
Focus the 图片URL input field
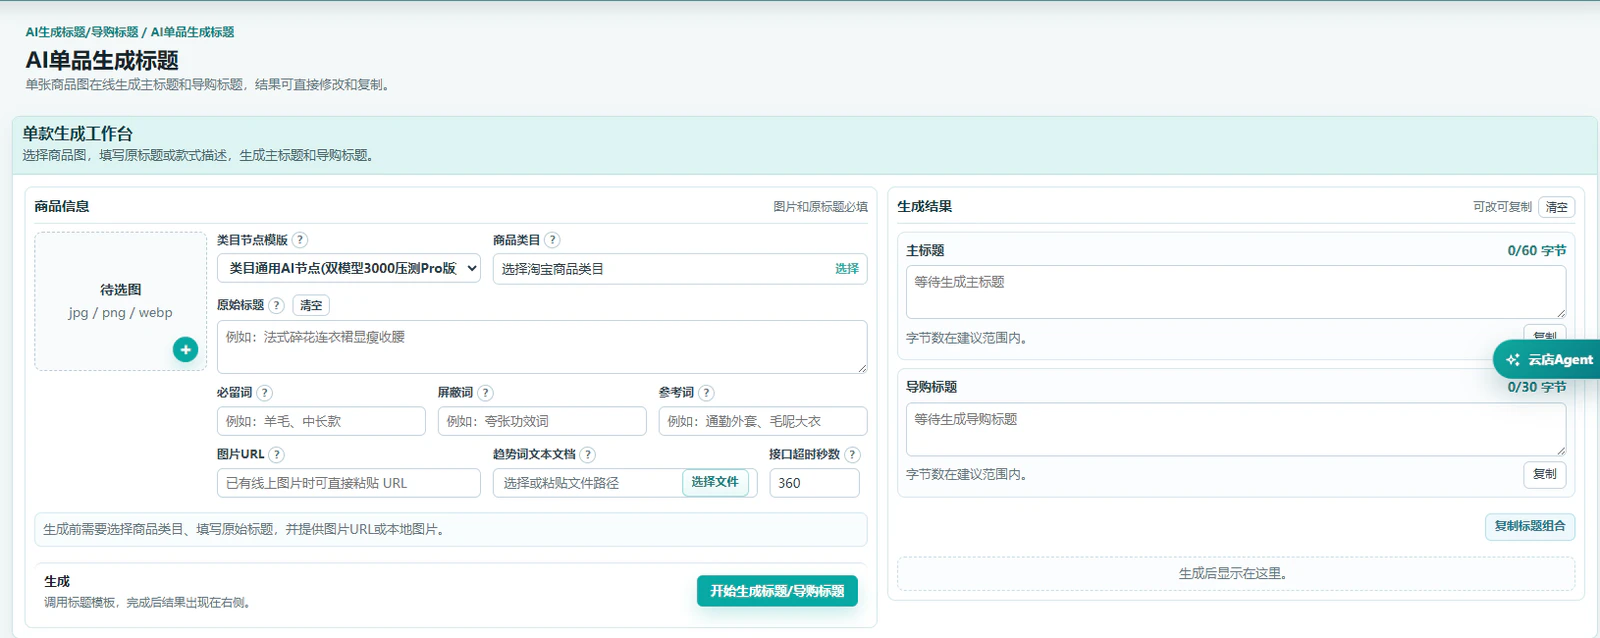349,483
